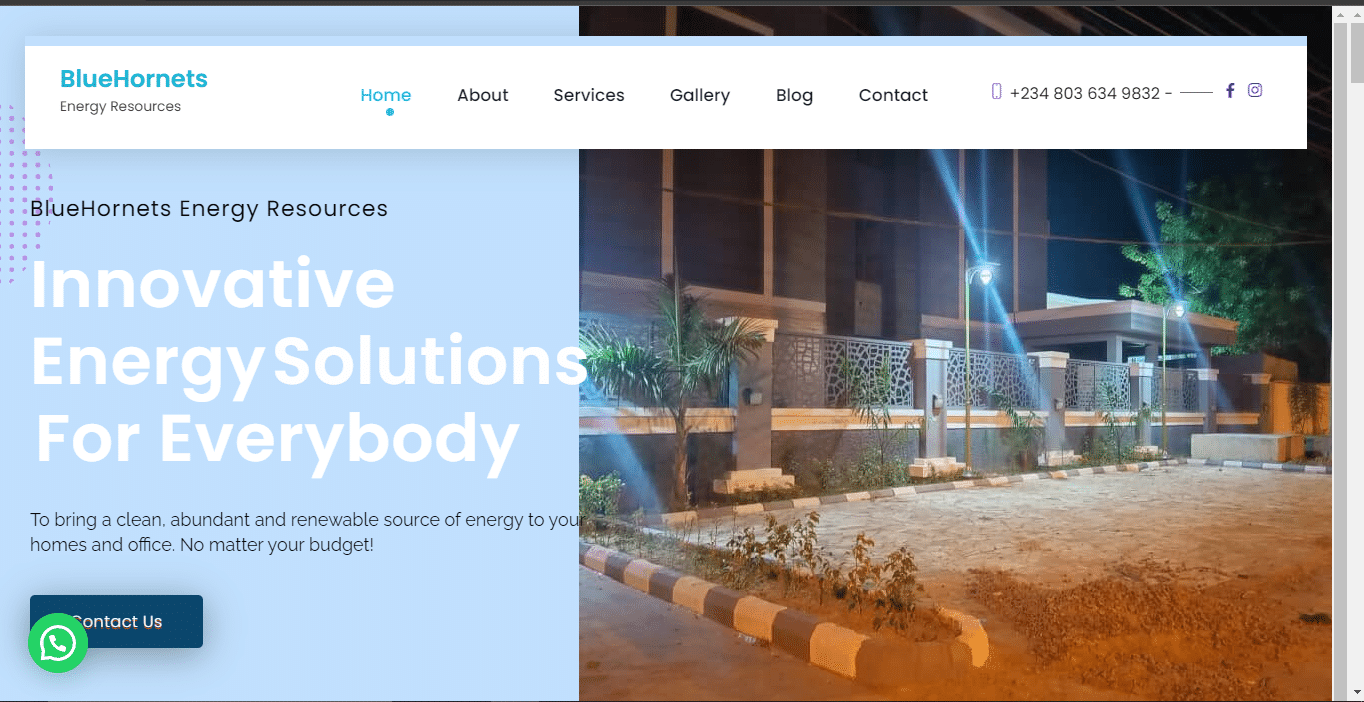Click the Contact Us button
The height and width of the screenshot is (702, 1364).
point(116,621)
